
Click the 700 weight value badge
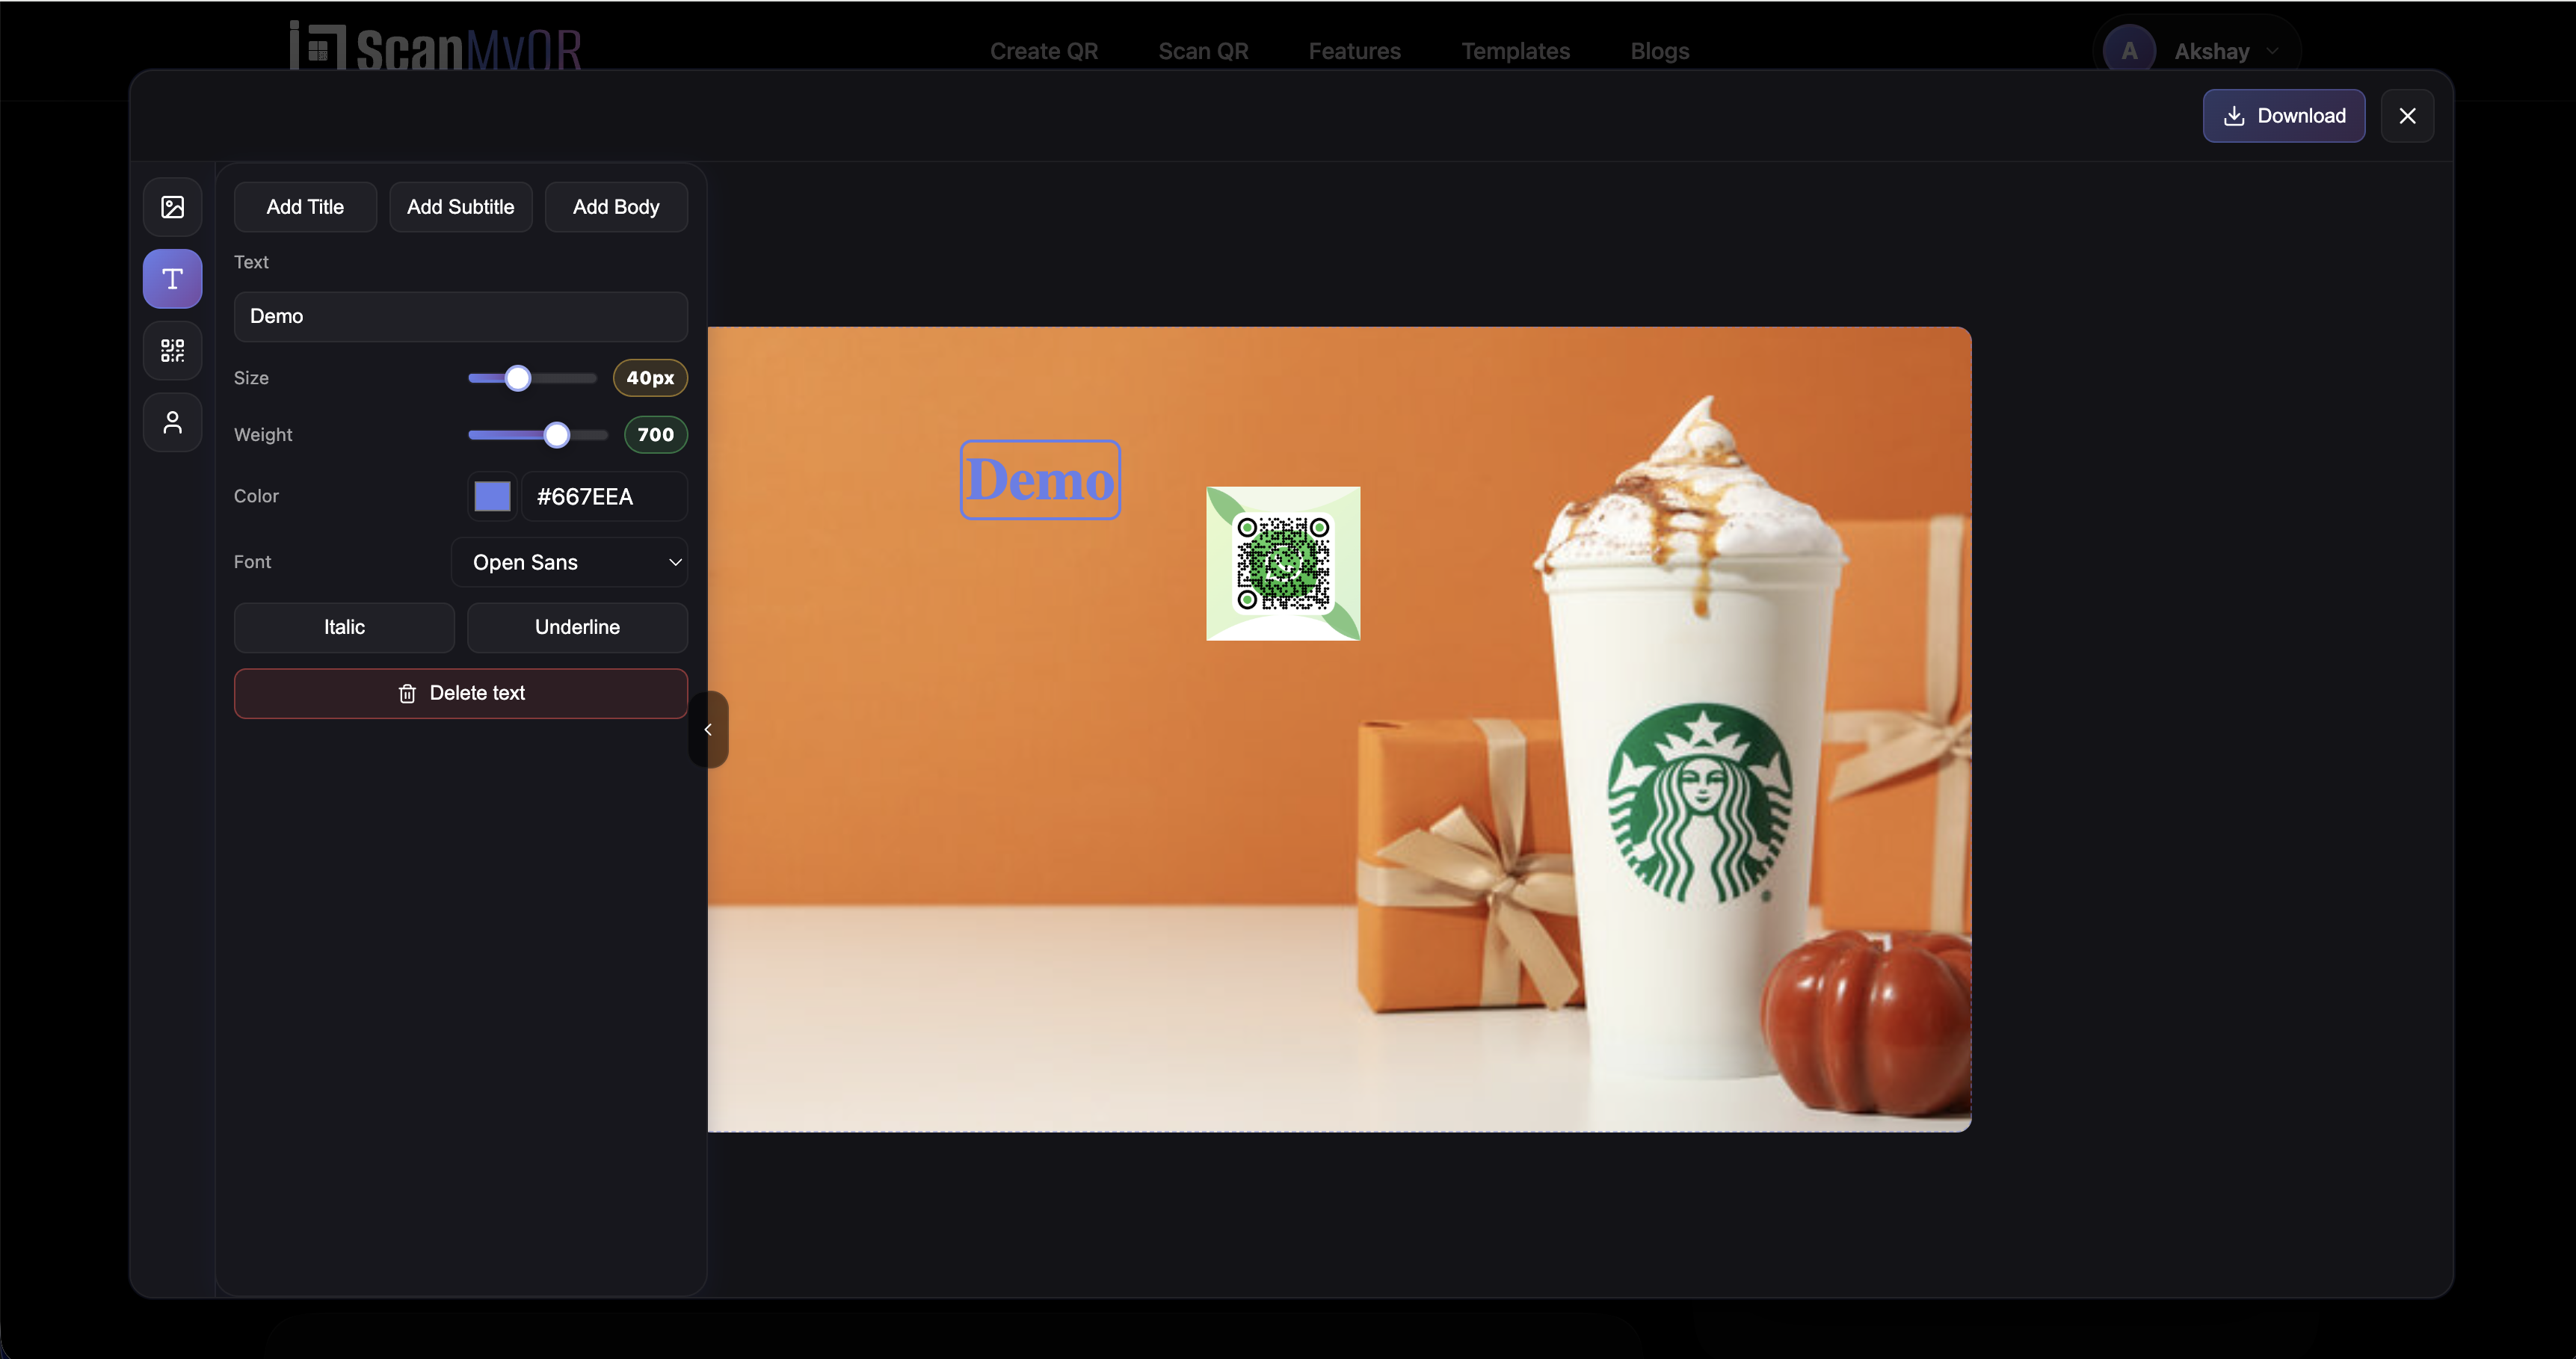655,435
